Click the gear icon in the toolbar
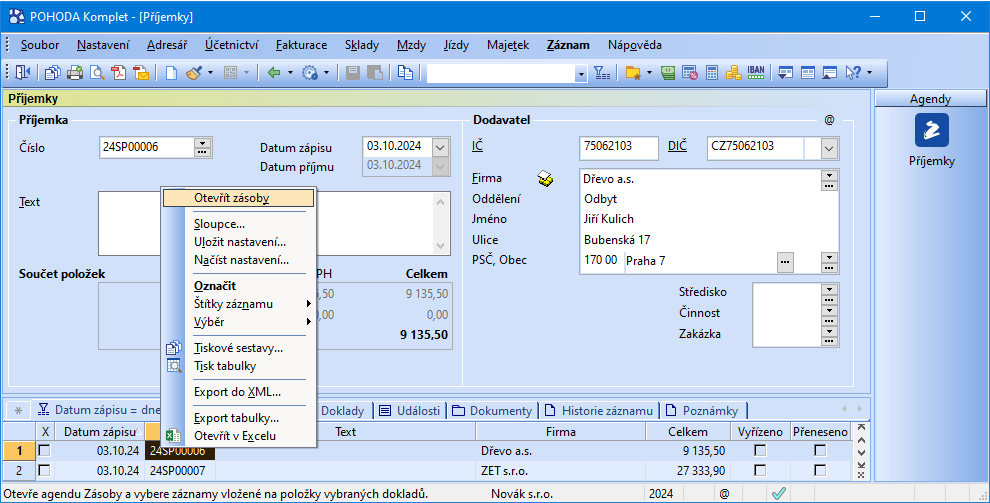This screenshot has width=990, height=503. (309, 73)
